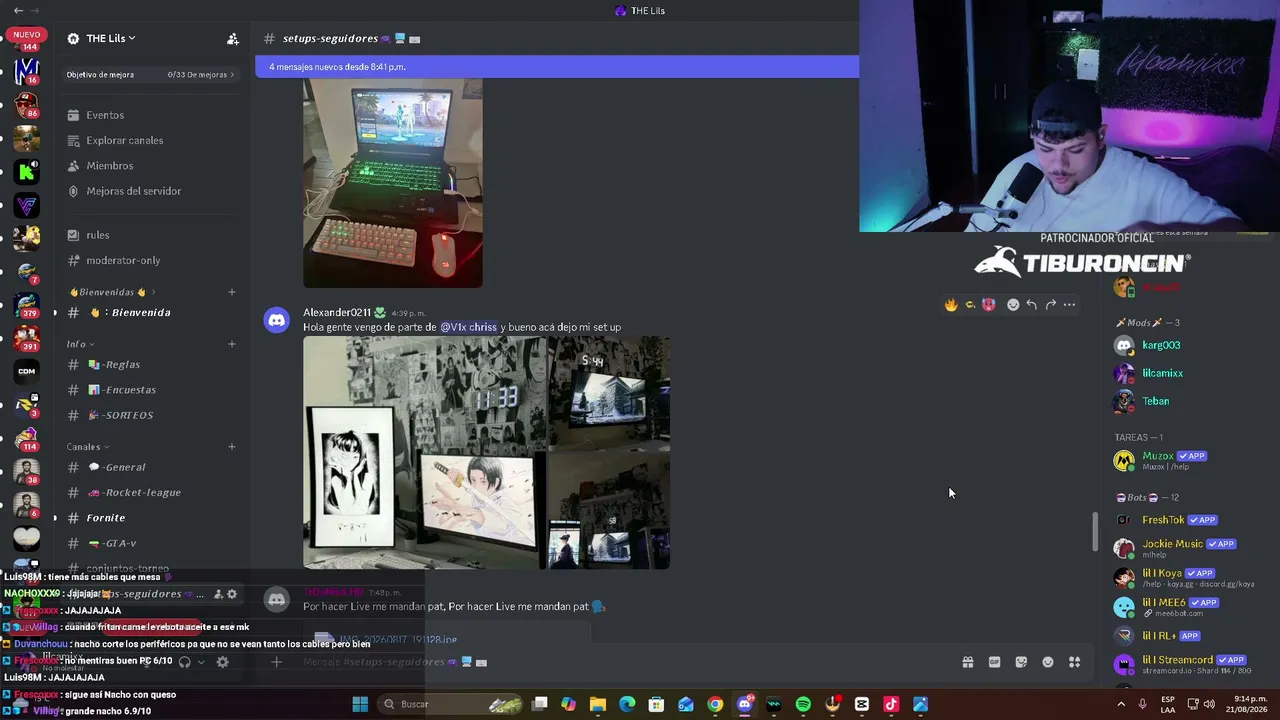Screen dimensions: 1280x720
Task: Click the Windows taskbar search box
Action: [x=452, y=704]
